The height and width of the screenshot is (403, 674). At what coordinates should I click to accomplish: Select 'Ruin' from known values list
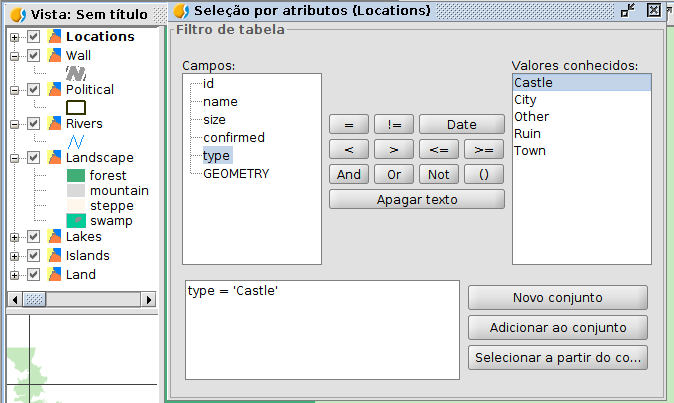pos(527,134)
